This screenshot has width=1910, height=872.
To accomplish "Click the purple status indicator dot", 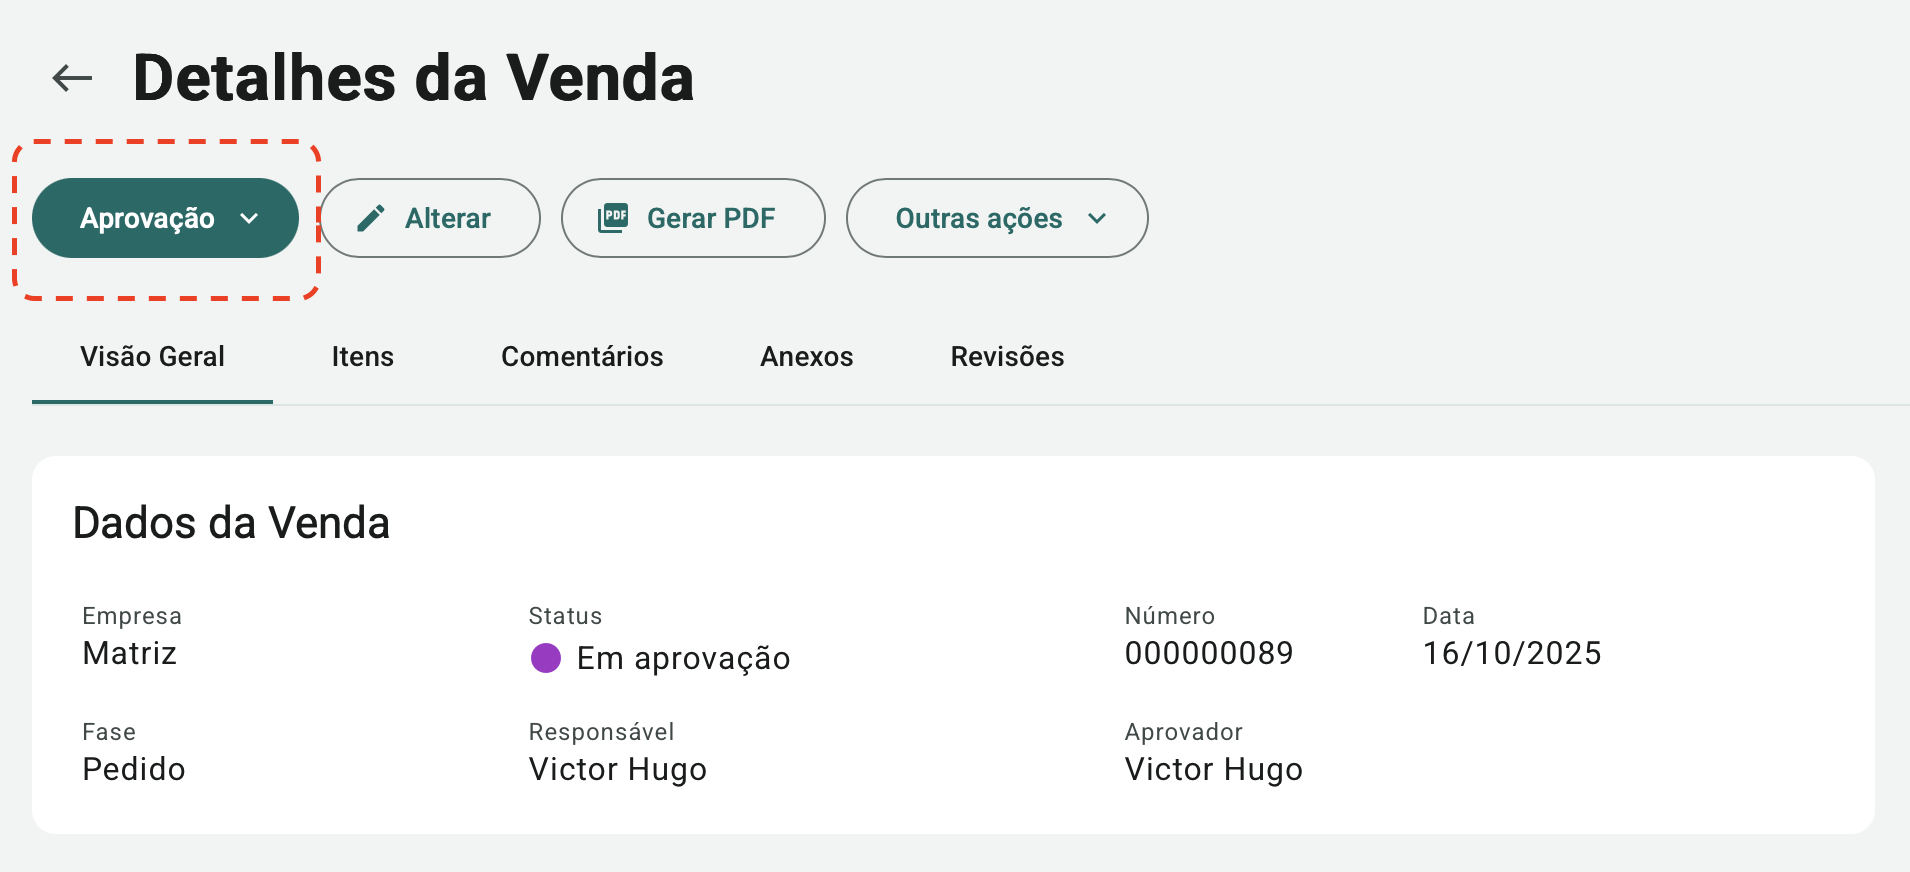I will (546, 658).
